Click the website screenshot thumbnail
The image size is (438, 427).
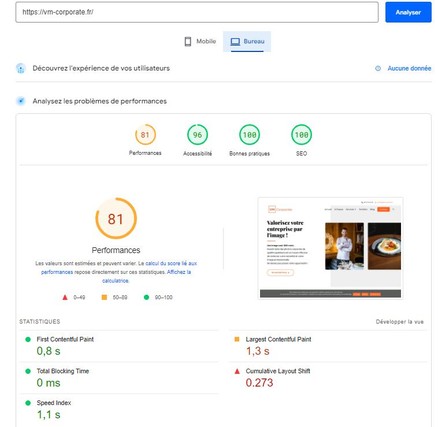point(330,248)
